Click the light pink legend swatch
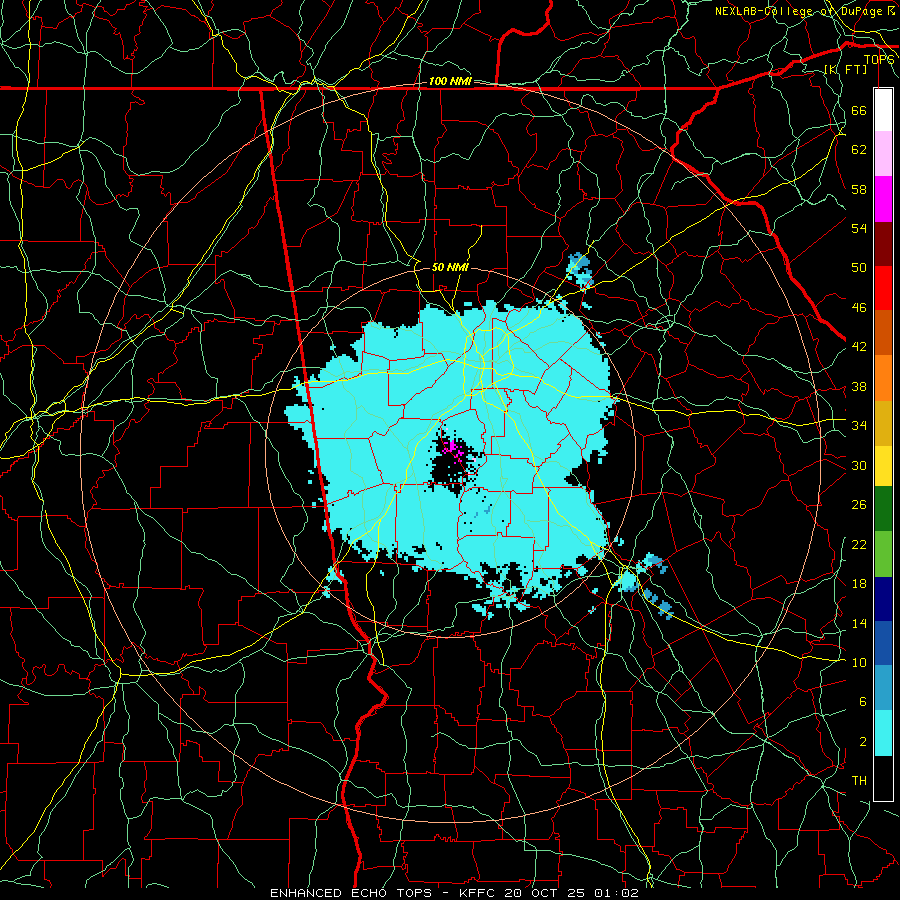The width and height of the screenshot is (900, 900). point(883,154)
